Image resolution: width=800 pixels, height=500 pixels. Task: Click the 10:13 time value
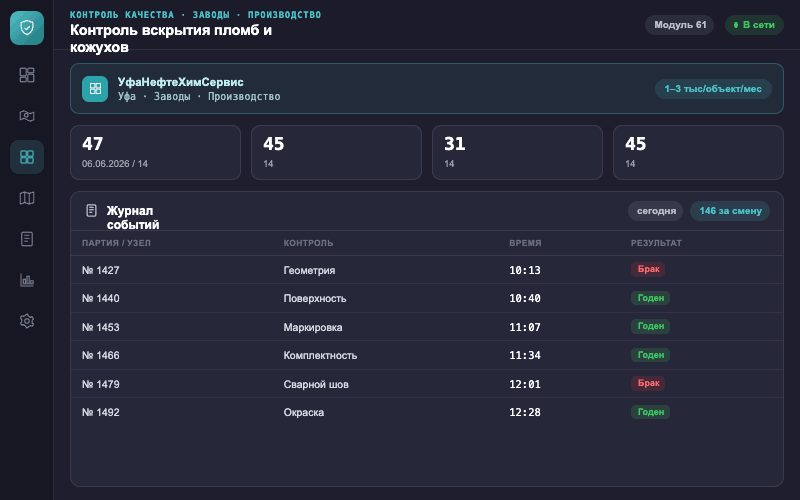524,270
